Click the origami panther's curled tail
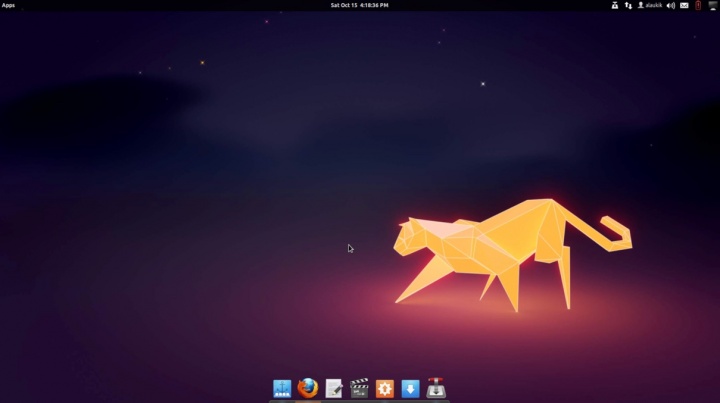720x403 pixels. pos(615,235)
